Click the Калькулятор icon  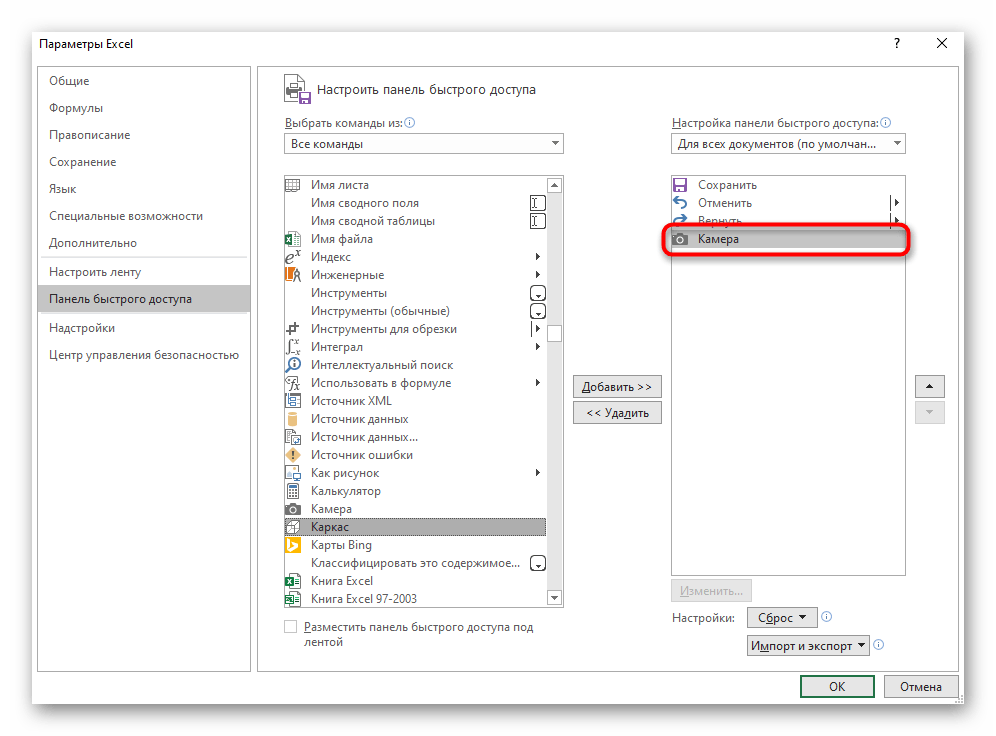pyautogui.click(x=292, y=491)
